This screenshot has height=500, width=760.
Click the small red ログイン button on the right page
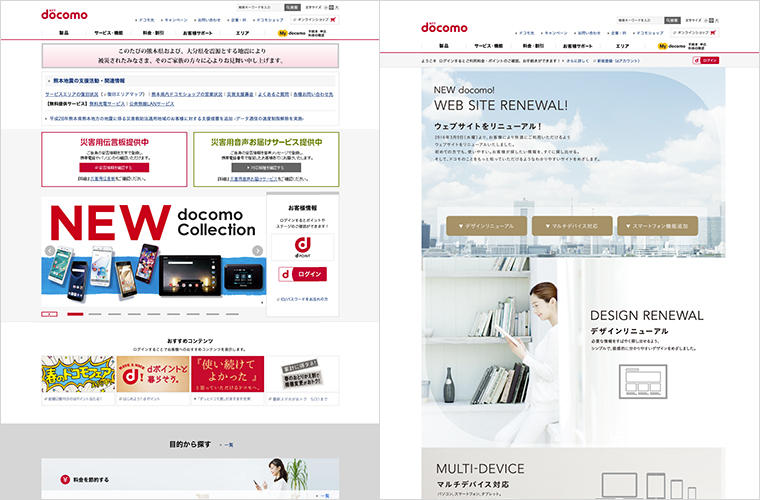point(706,61)
